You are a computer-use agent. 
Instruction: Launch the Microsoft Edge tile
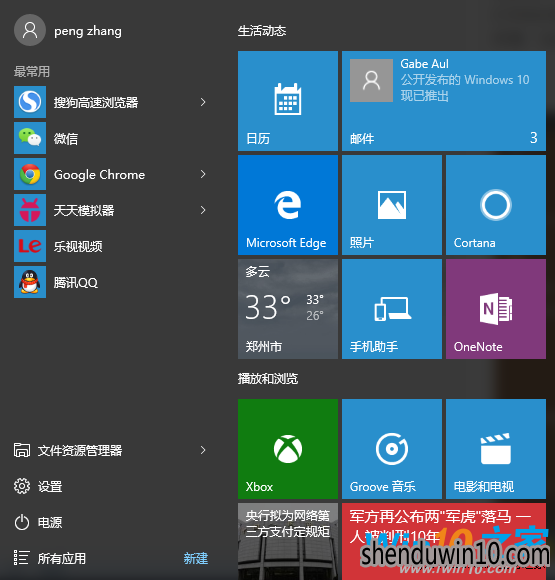coord(288,205)
